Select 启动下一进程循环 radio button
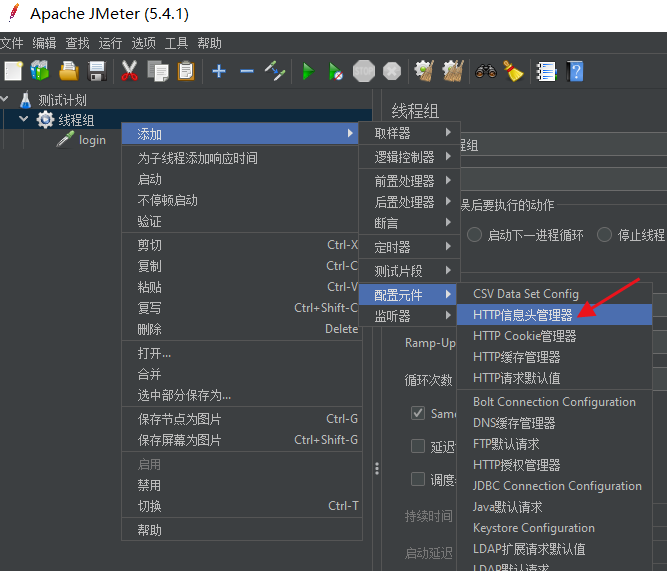The image size is (667, 571). (x=474, y=235)
